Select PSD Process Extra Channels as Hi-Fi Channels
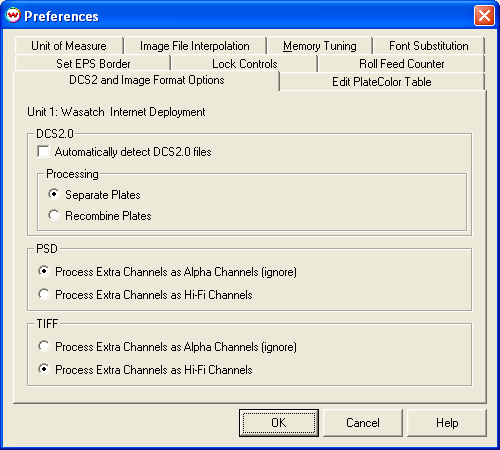Screen dimensions: 500x450 pyautogui.click(x=44, y=294)
